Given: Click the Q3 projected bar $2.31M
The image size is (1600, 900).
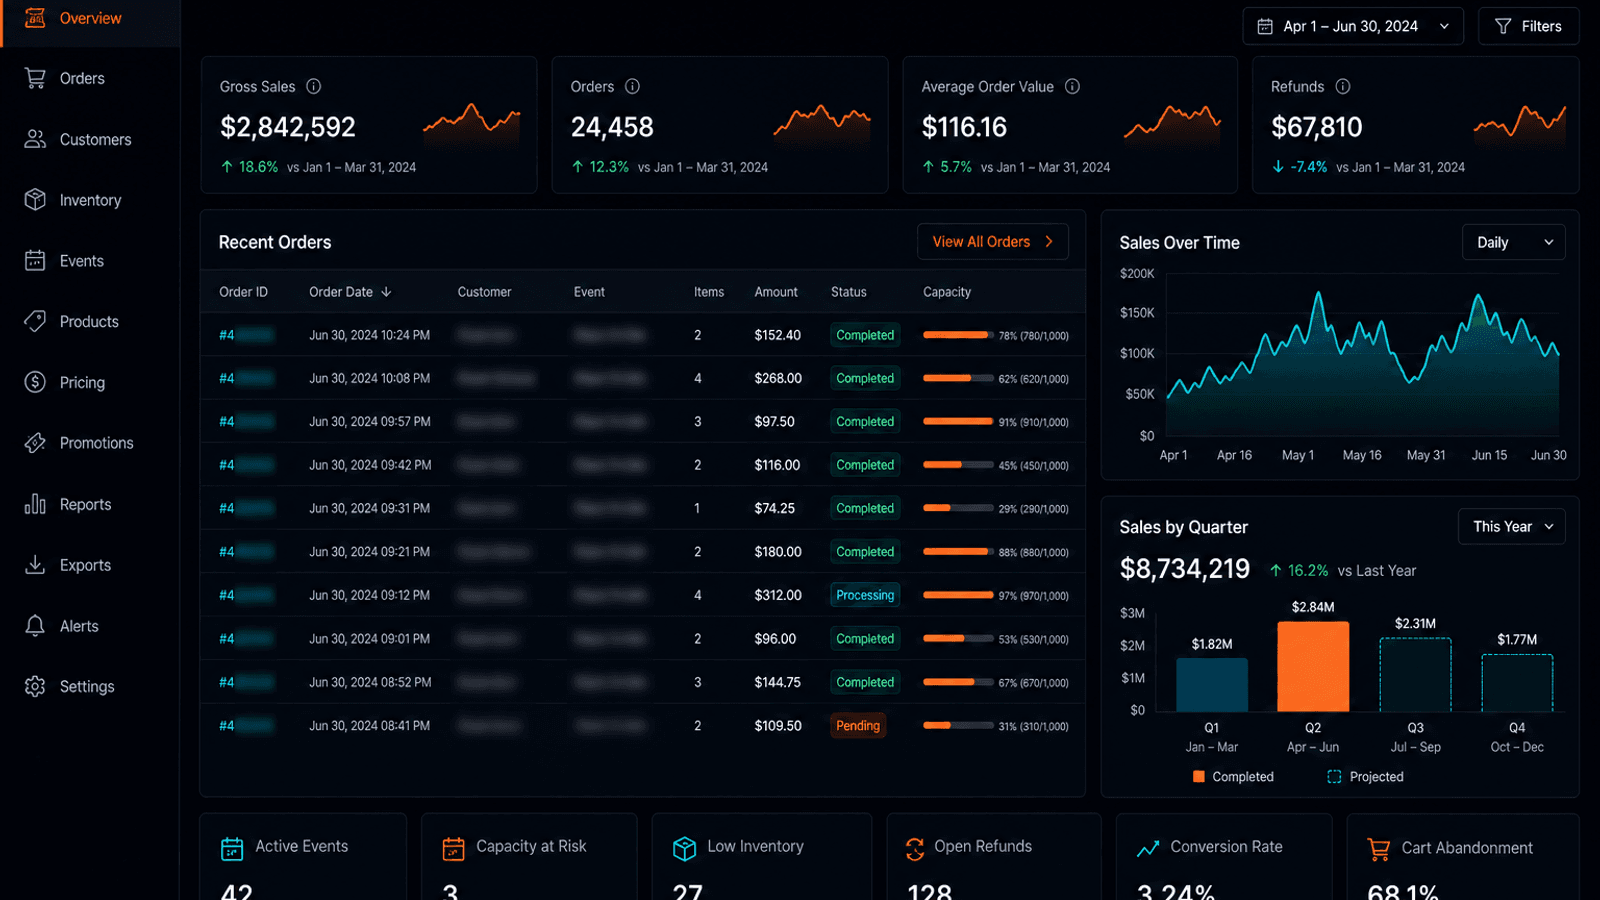Looking at the screenshot, I should pyautogui.click(x=1415, y=674).
